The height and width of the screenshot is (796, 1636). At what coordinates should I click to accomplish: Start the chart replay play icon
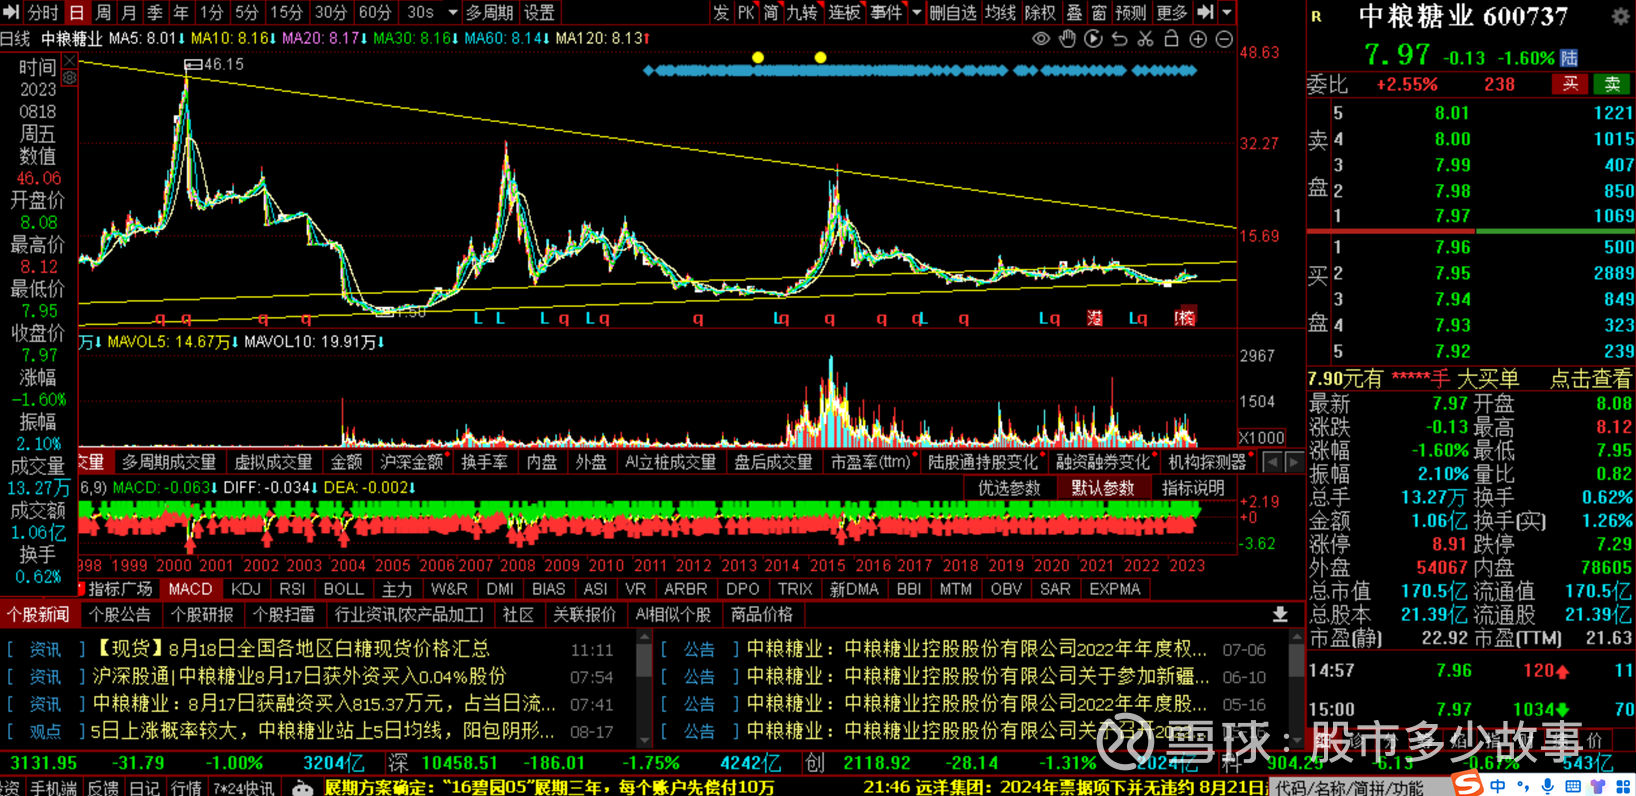click(x=1093, y=39)
